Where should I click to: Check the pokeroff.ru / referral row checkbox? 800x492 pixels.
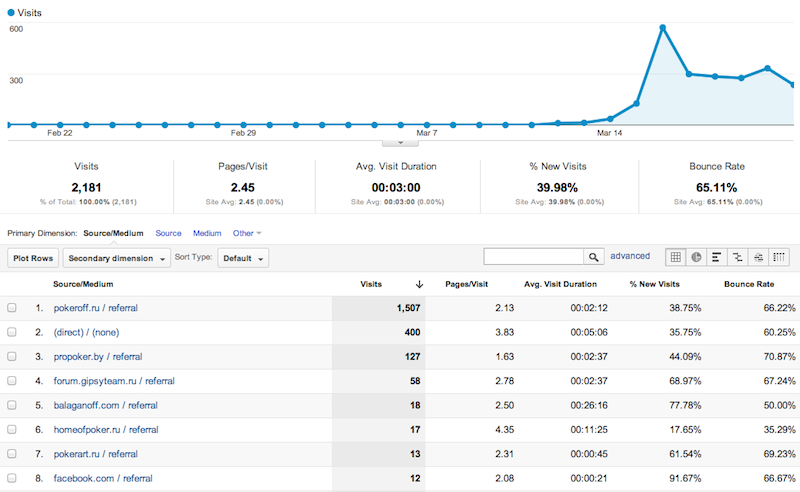12,308
